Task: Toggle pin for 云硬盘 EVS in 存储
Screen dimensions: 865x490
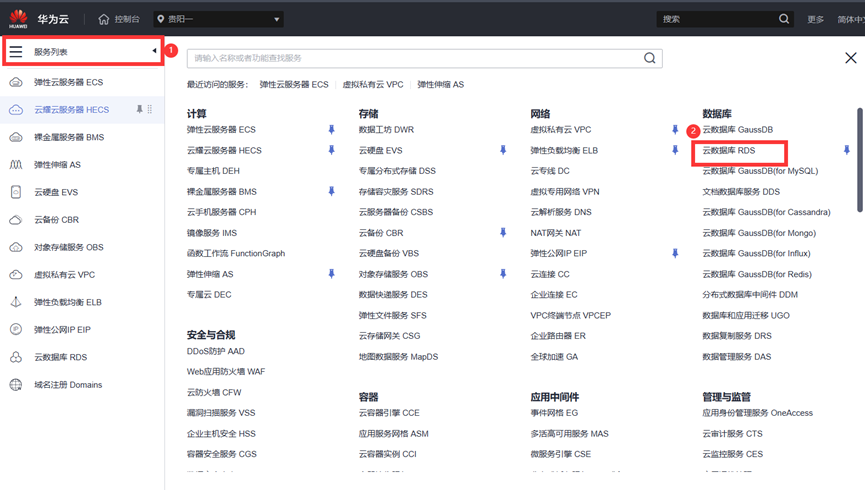Action: [x=503, y=150]
